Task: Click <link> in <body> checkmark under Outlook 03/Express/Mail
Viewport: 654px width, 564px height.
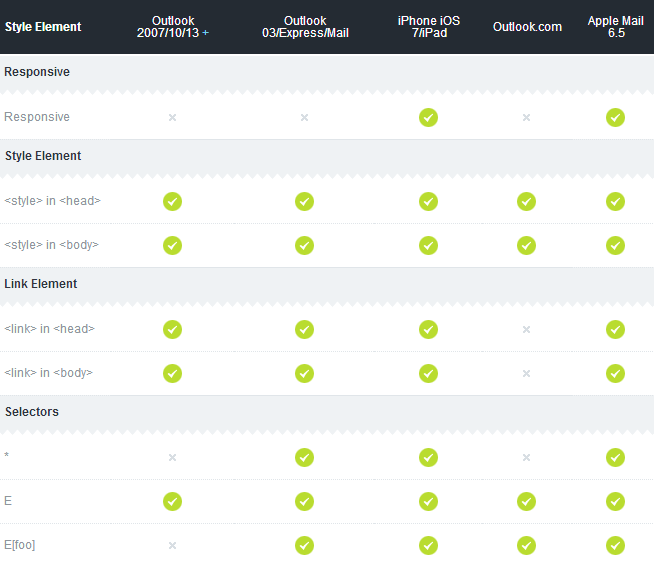Action: pyautogui.click(x=304, y=373)
